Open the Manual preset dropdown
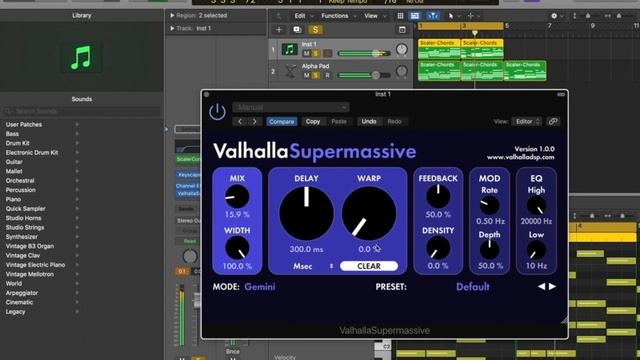Viewport: 640px width, 360px height. click(291, 107)
